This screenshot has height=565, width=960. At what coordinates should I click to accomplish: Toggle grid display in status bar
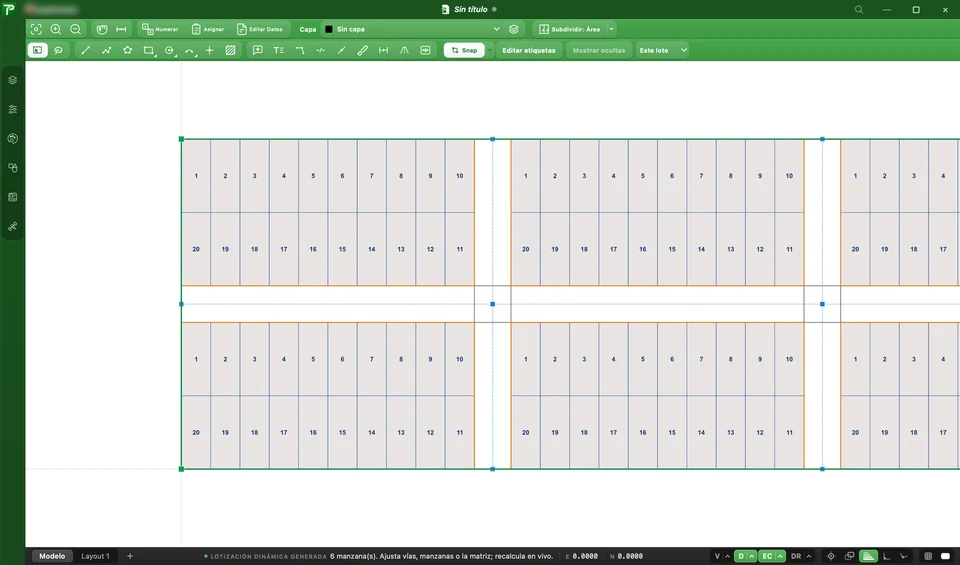928,556
